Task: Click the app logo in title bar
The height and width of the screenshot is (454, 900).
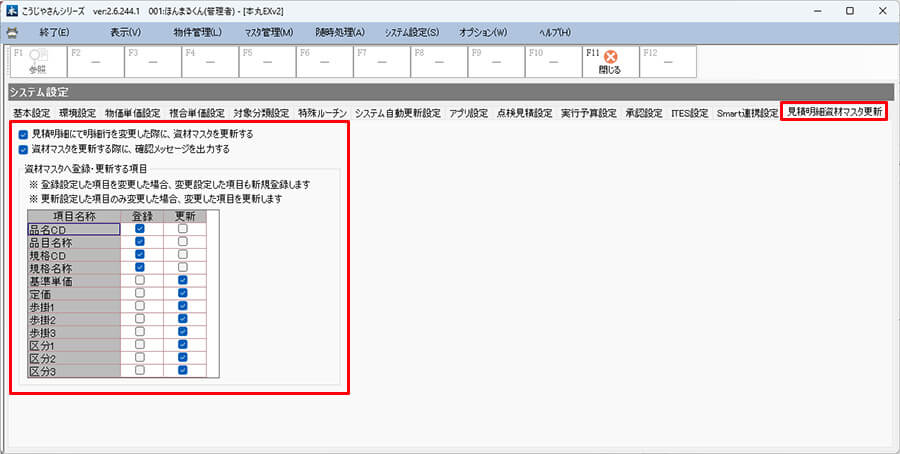Action: (12, 10)
